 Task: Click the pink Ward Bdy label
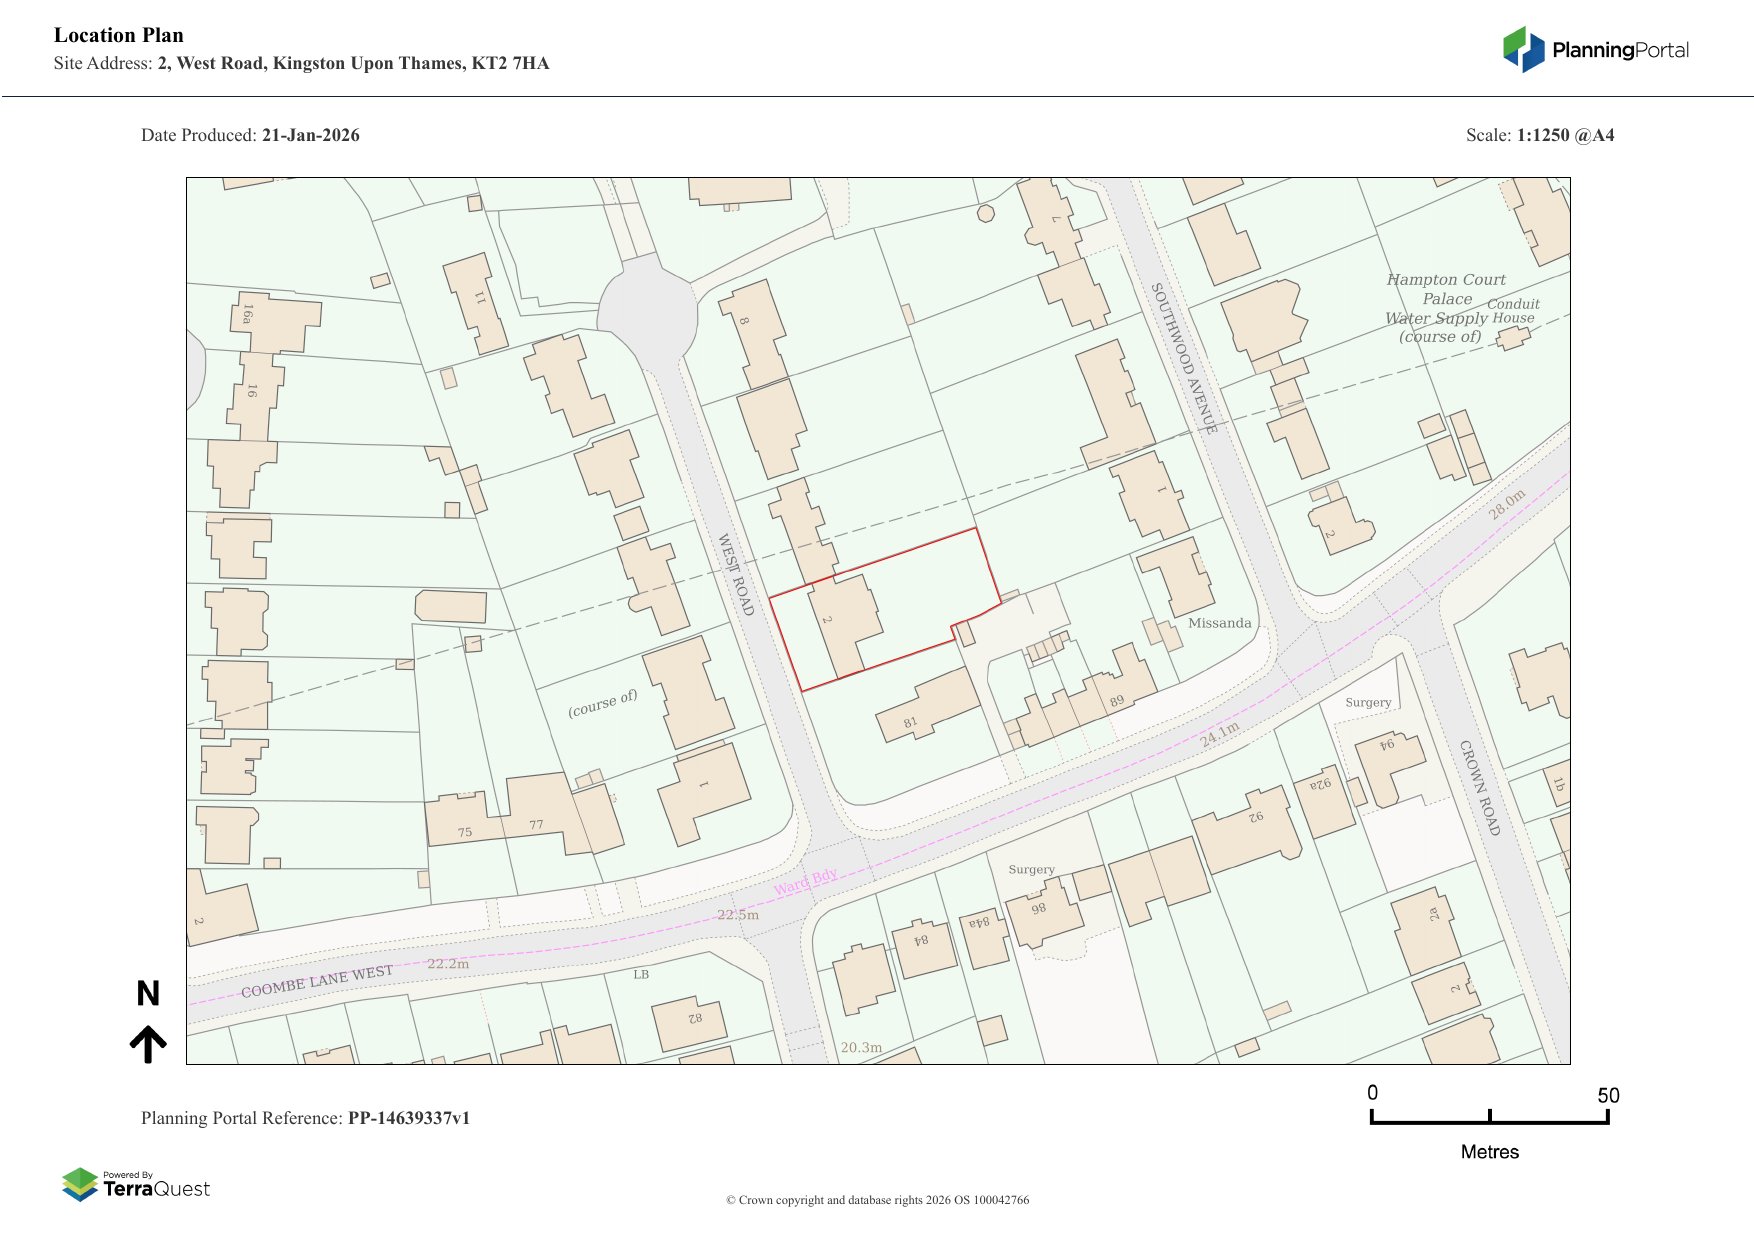pyautogui.click(x=805, y=882)
